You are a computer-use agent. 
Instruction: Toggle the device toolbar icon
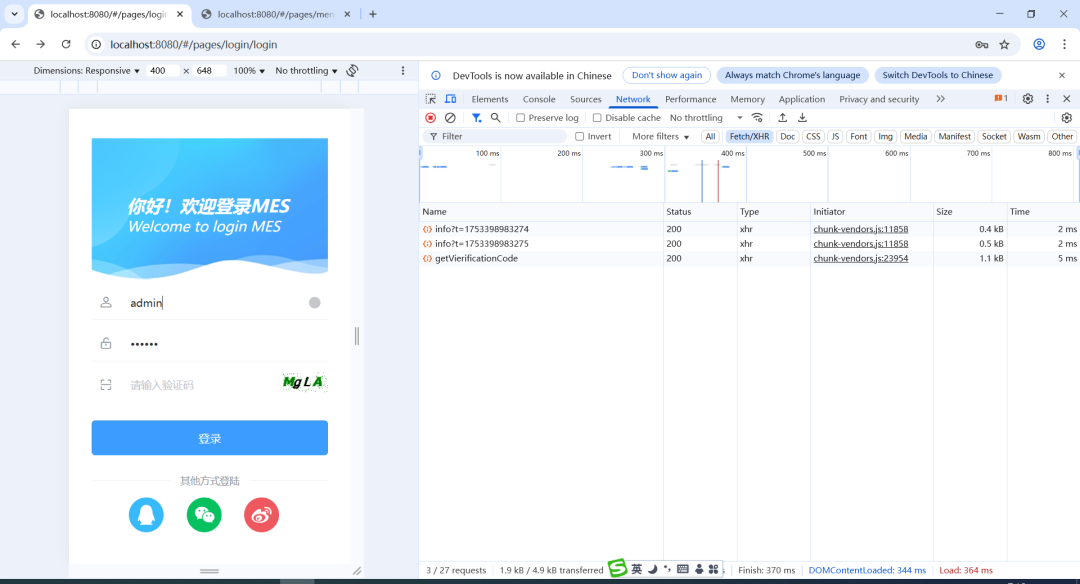450,99
